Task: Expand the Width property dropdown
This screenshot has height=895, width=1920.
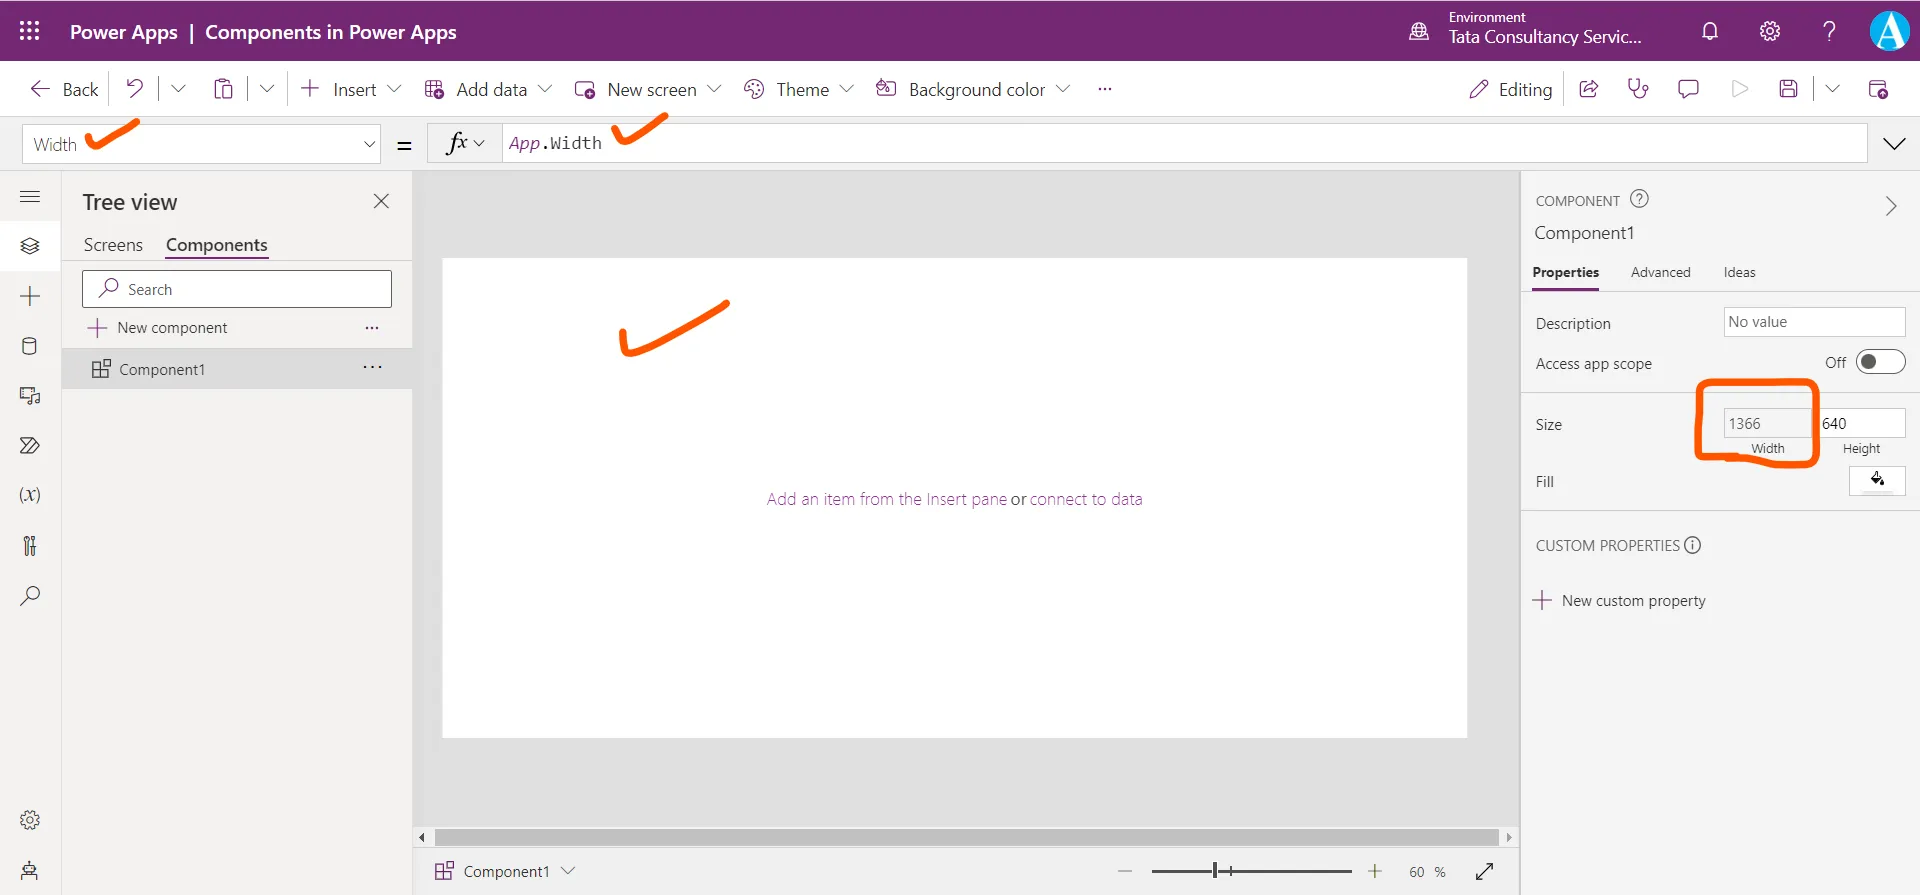Action: [369, 144]
